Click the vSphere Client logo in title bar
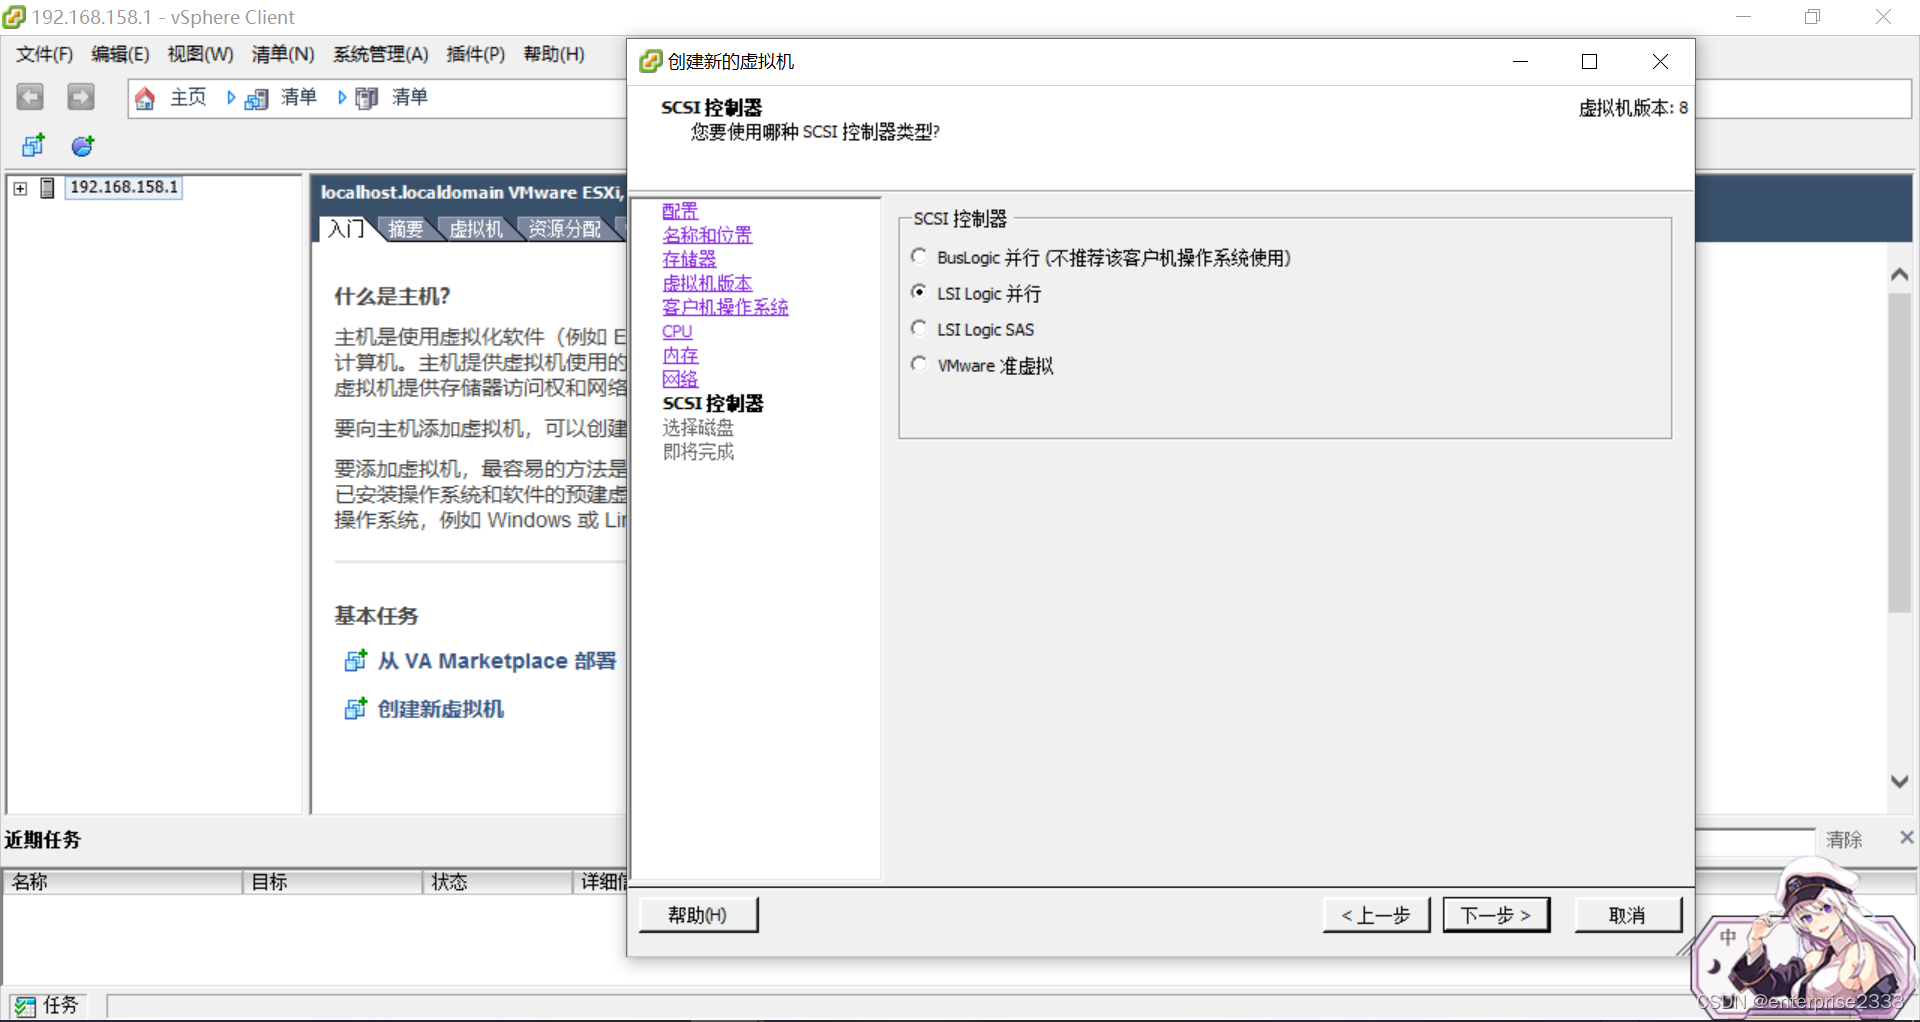The width and height of the screenshot is (1920, 1022). 14,17
